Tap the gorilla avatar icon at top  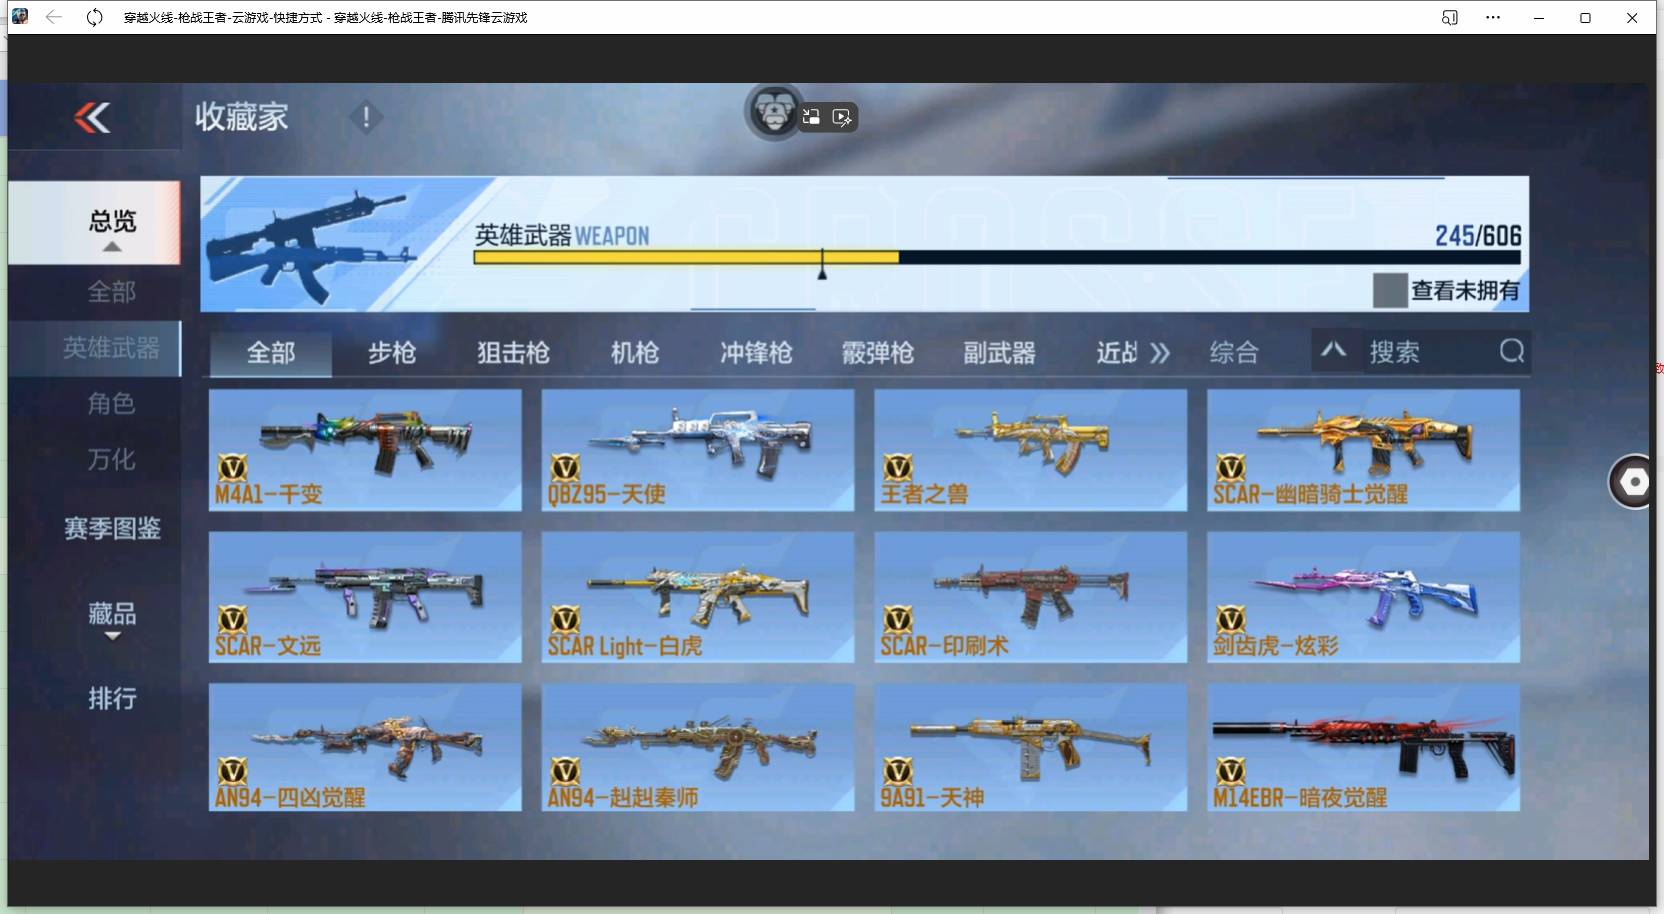[773, 111]
